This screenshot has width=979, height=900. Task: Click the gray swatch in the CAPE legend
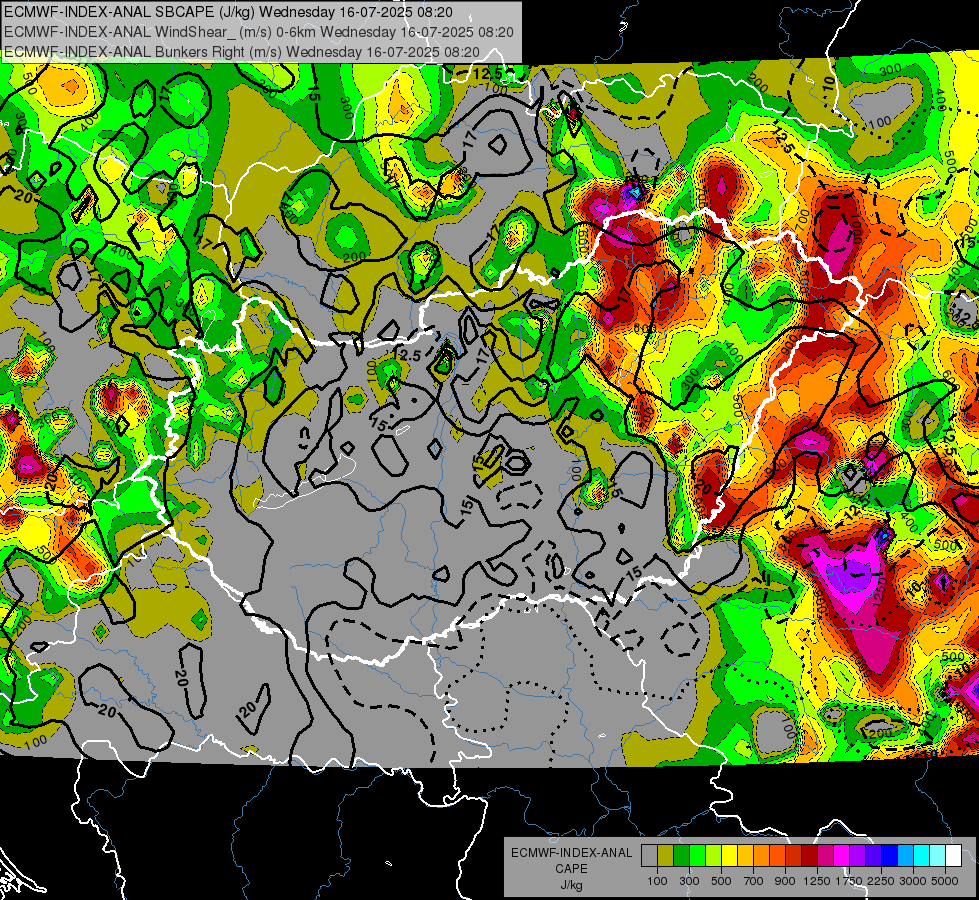coord(649,855)
